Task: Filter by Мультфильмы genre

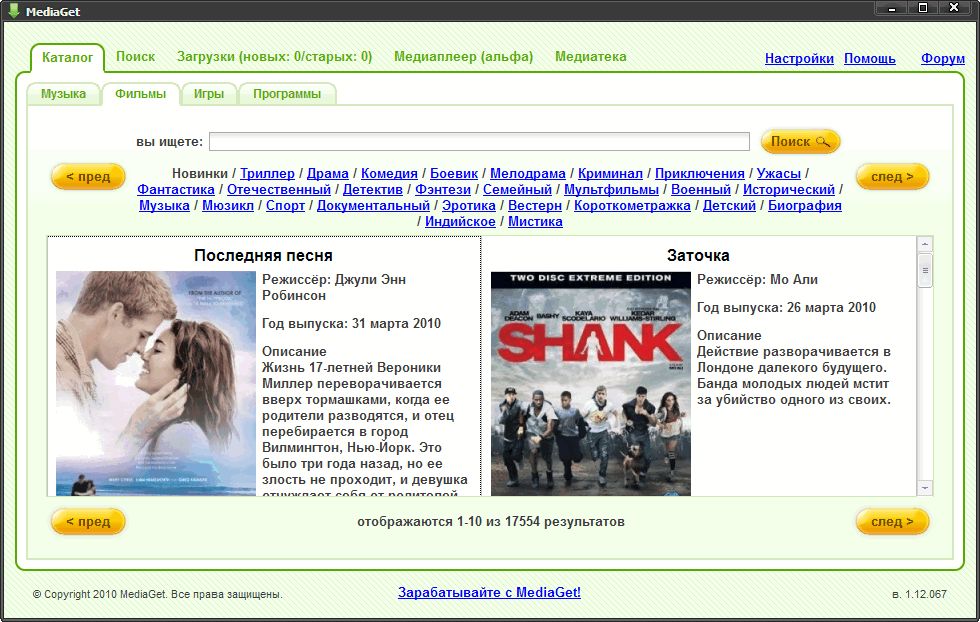Action: pos(611,189)
